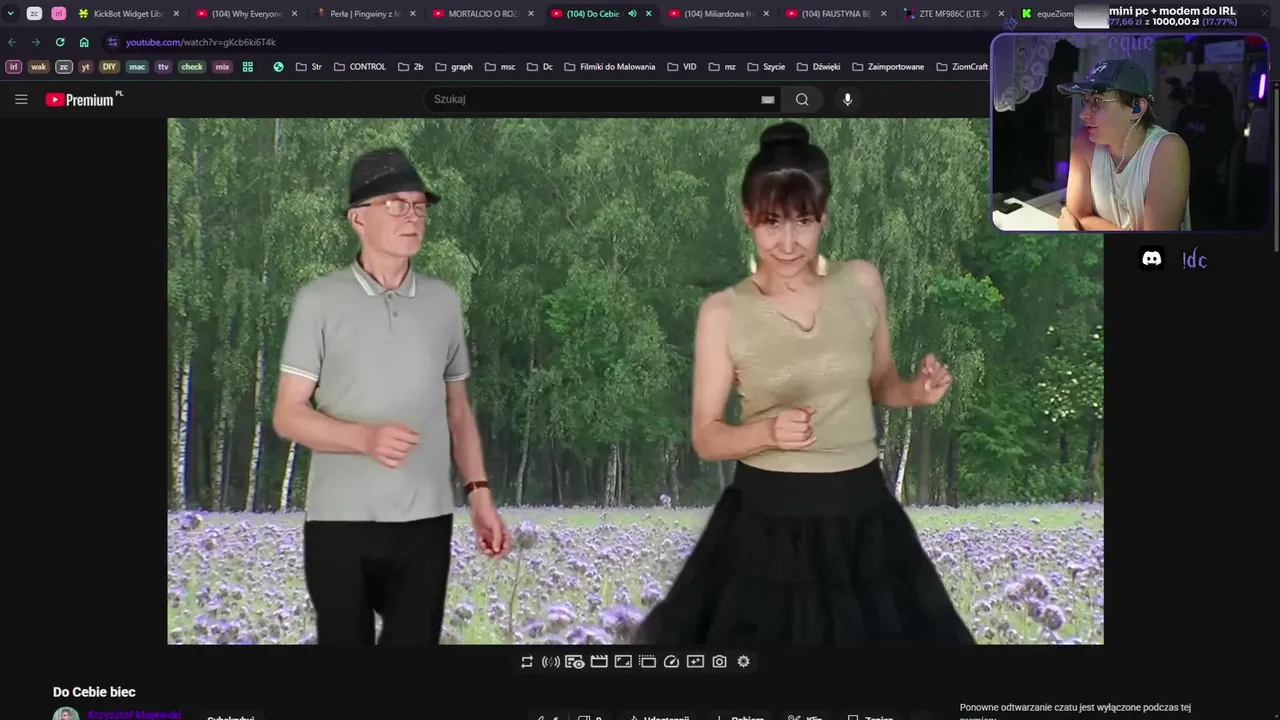Expand the Szycie bookmark folder
Viewport: 1280px width, 720px height.
766,67
